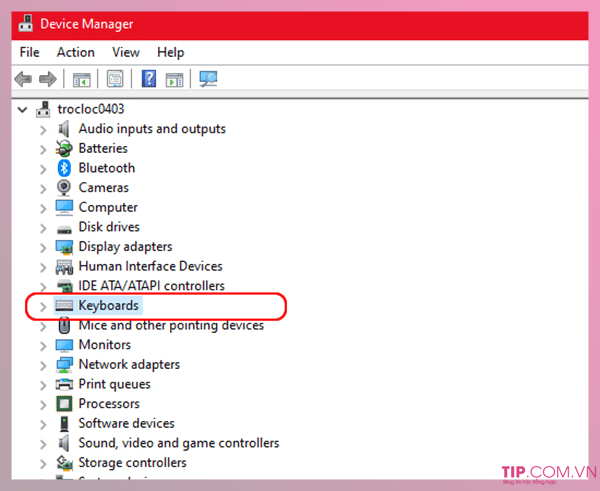Viewport: 600px width, 491px height.
Task: Click the Forward arrow toolbar button
Action: click(48, 79)
